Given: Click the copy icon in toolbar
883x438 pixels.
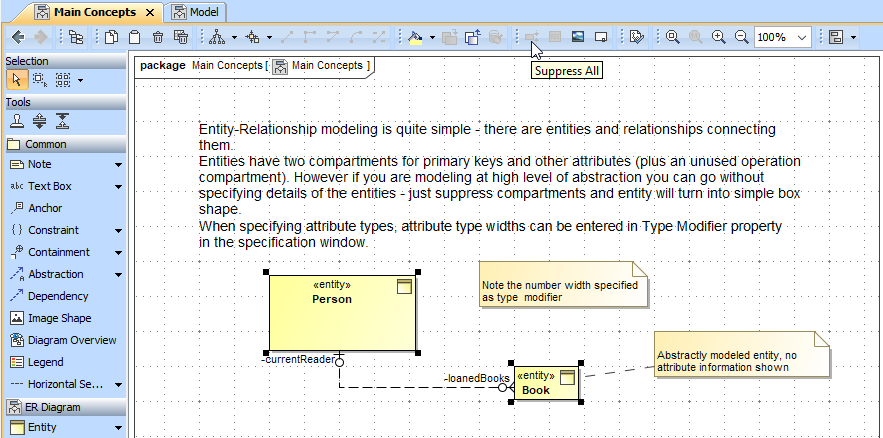Looking at the screenshot, I should [x=112, y=37].
